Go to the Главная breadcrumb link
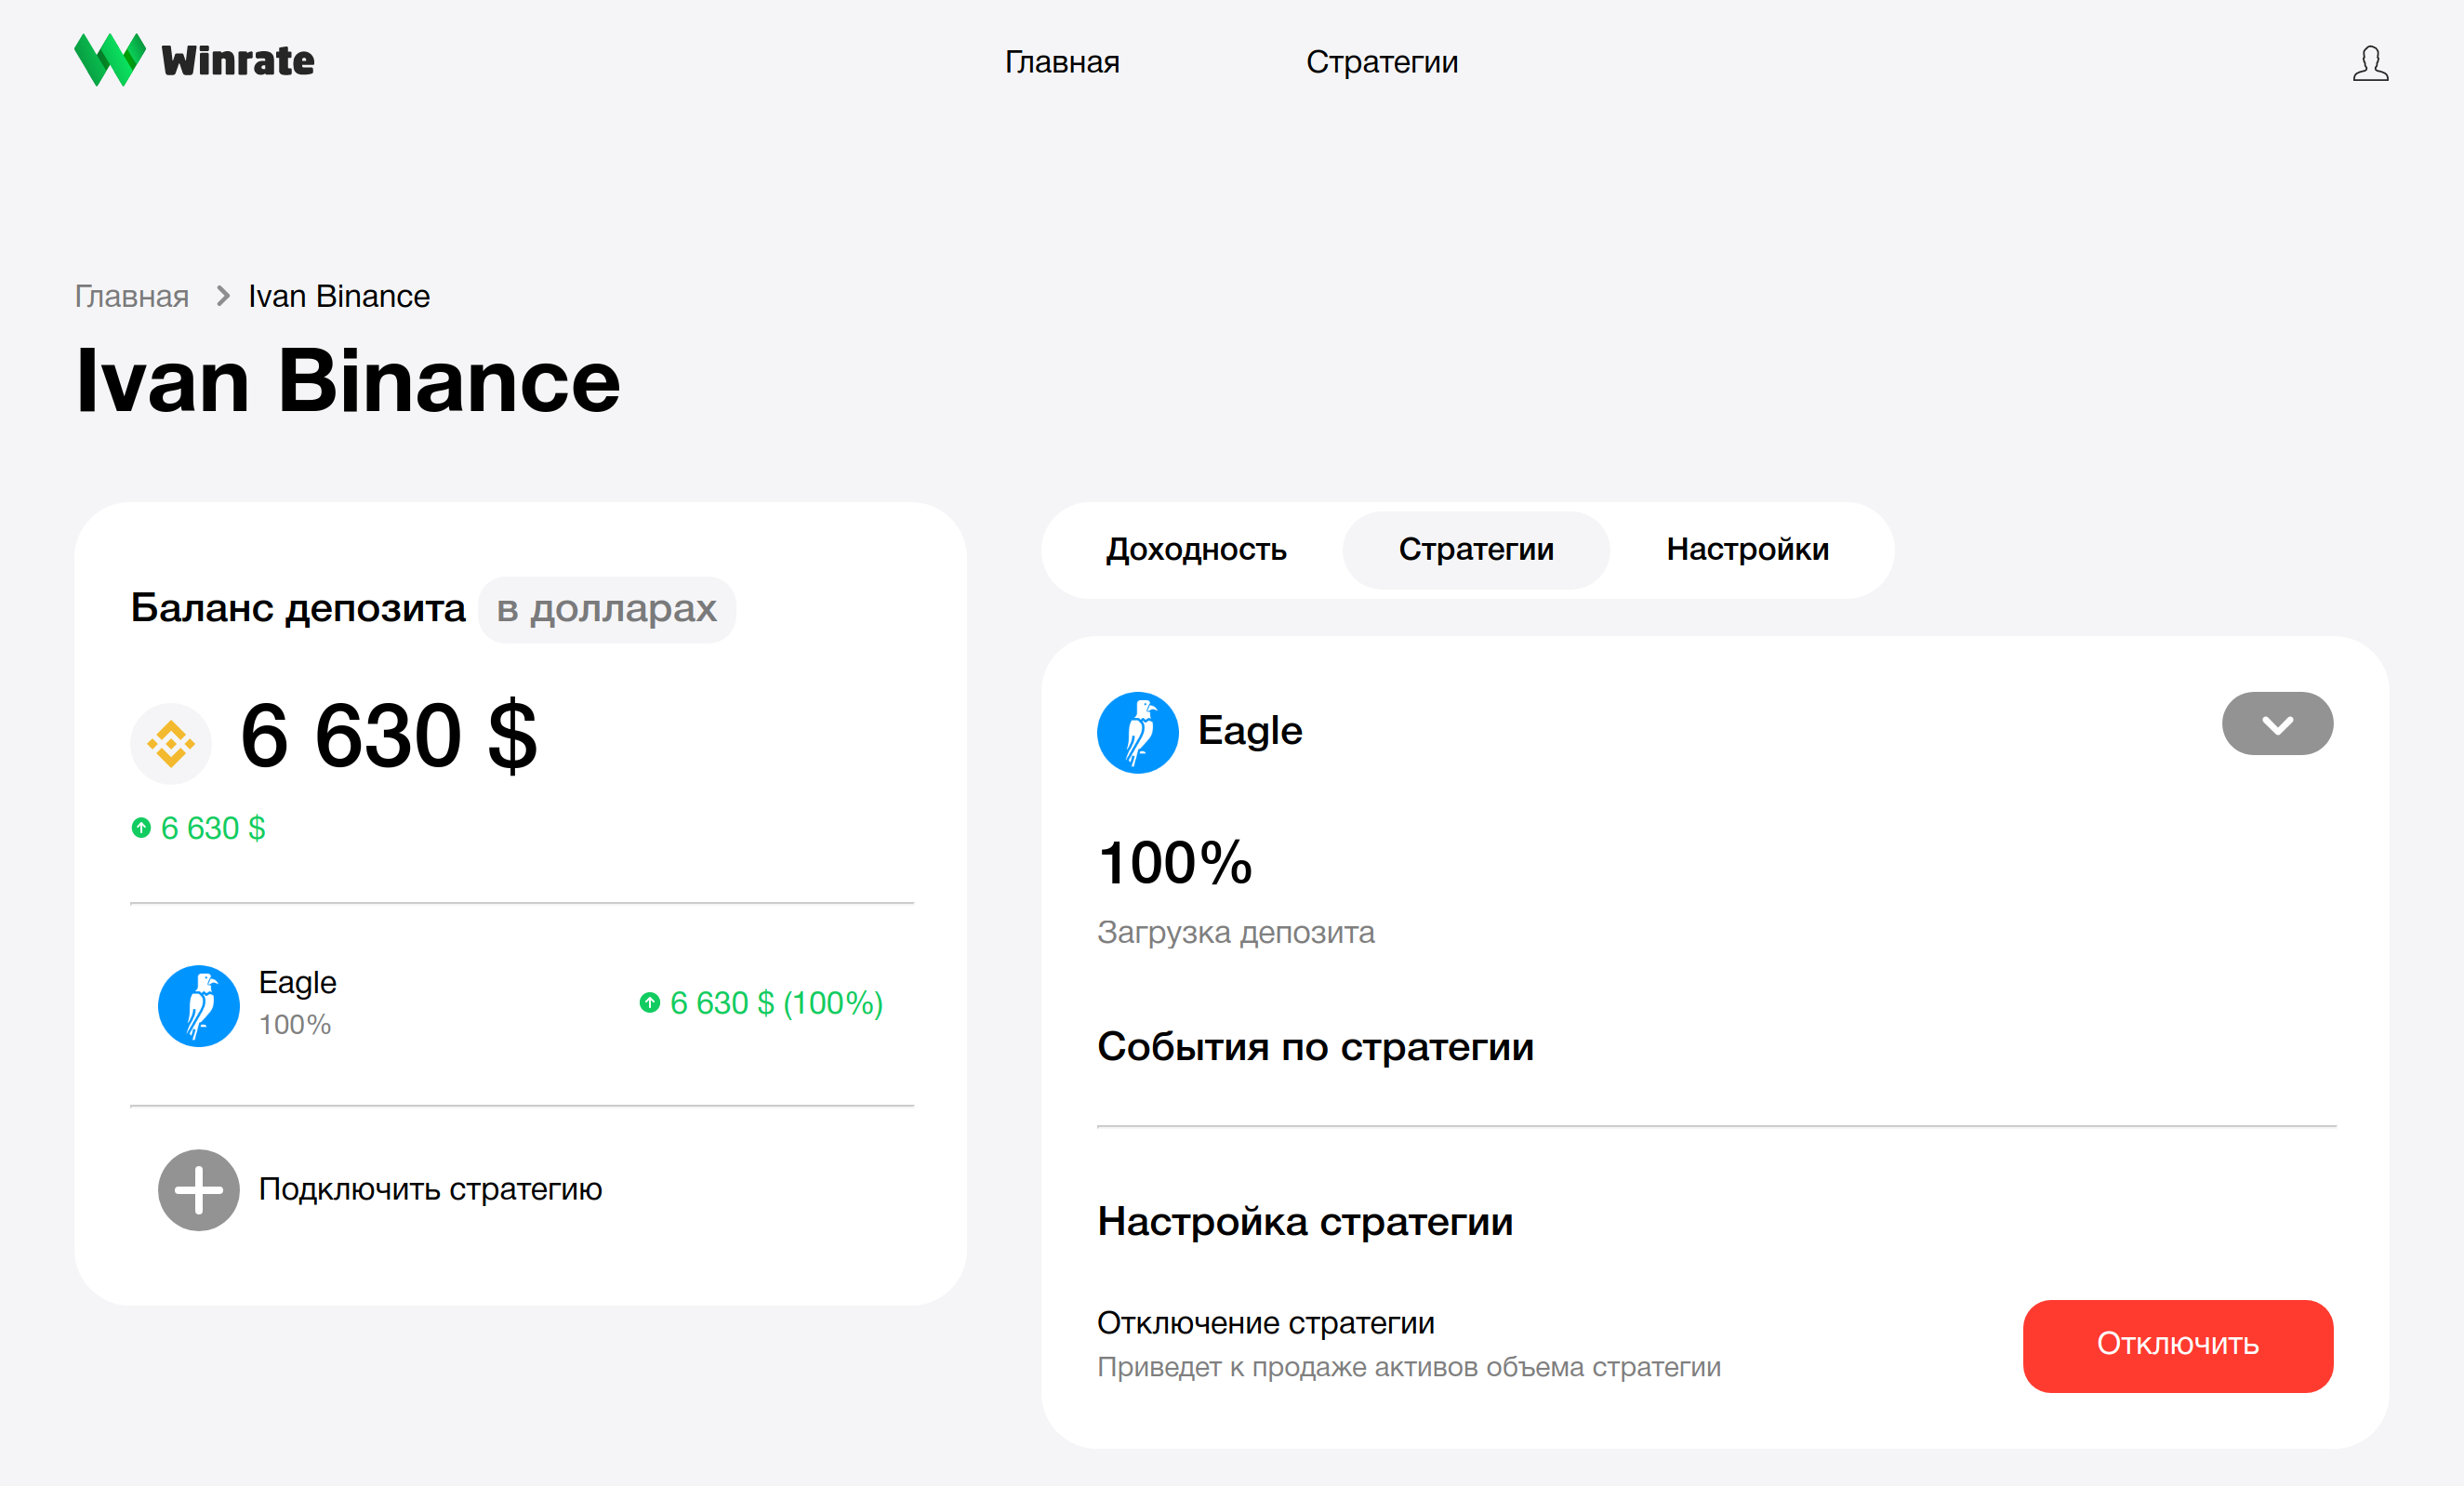 point(132,296)
